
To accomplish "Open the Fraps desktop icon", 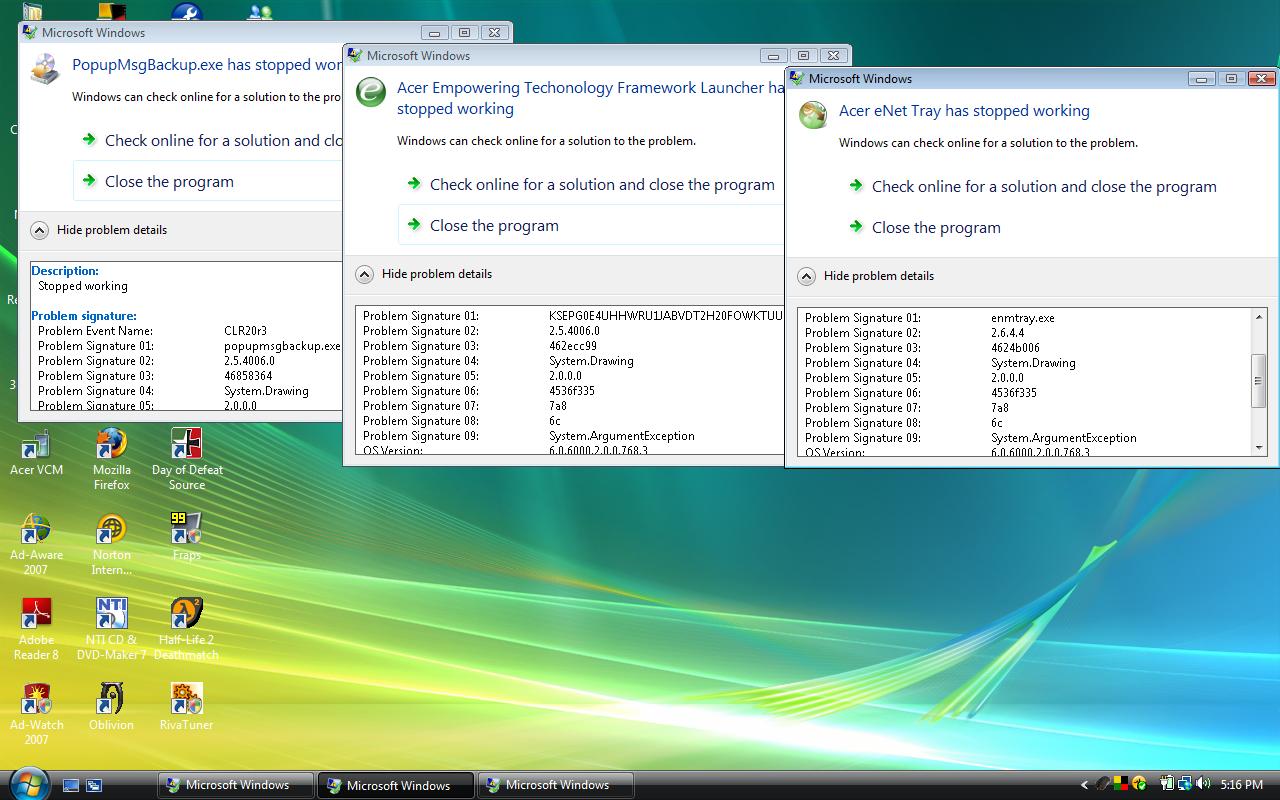I will coord(187,530).
